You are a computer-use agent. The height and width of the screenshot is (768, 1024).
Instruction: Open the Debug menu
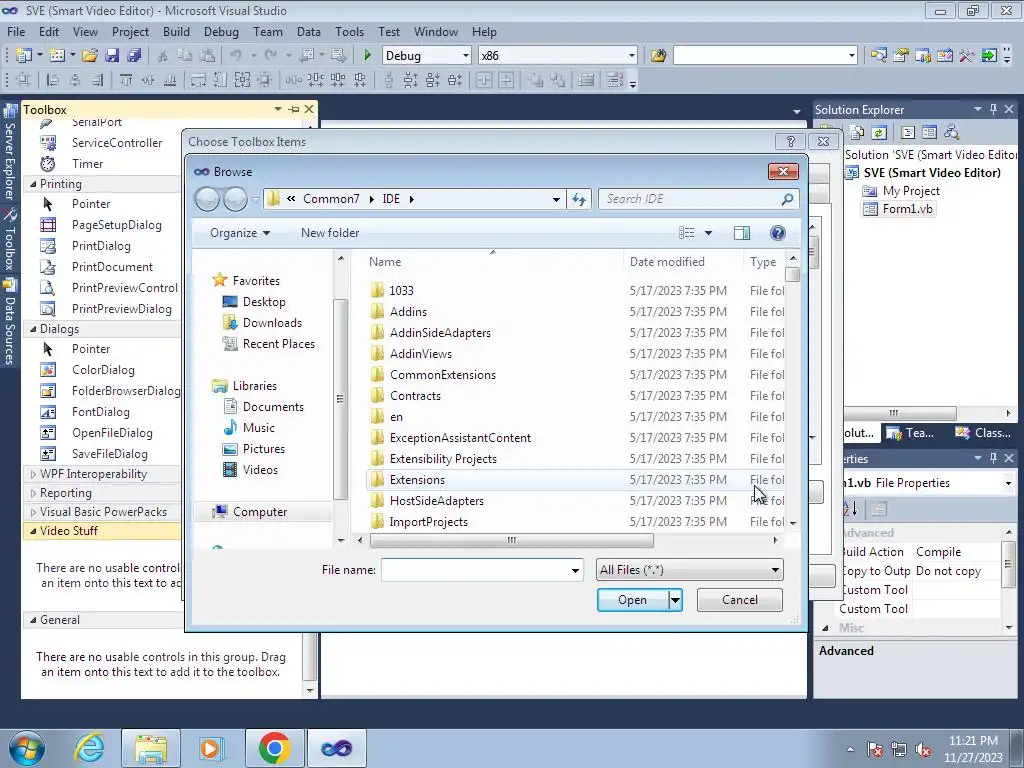tap(221, 31)
